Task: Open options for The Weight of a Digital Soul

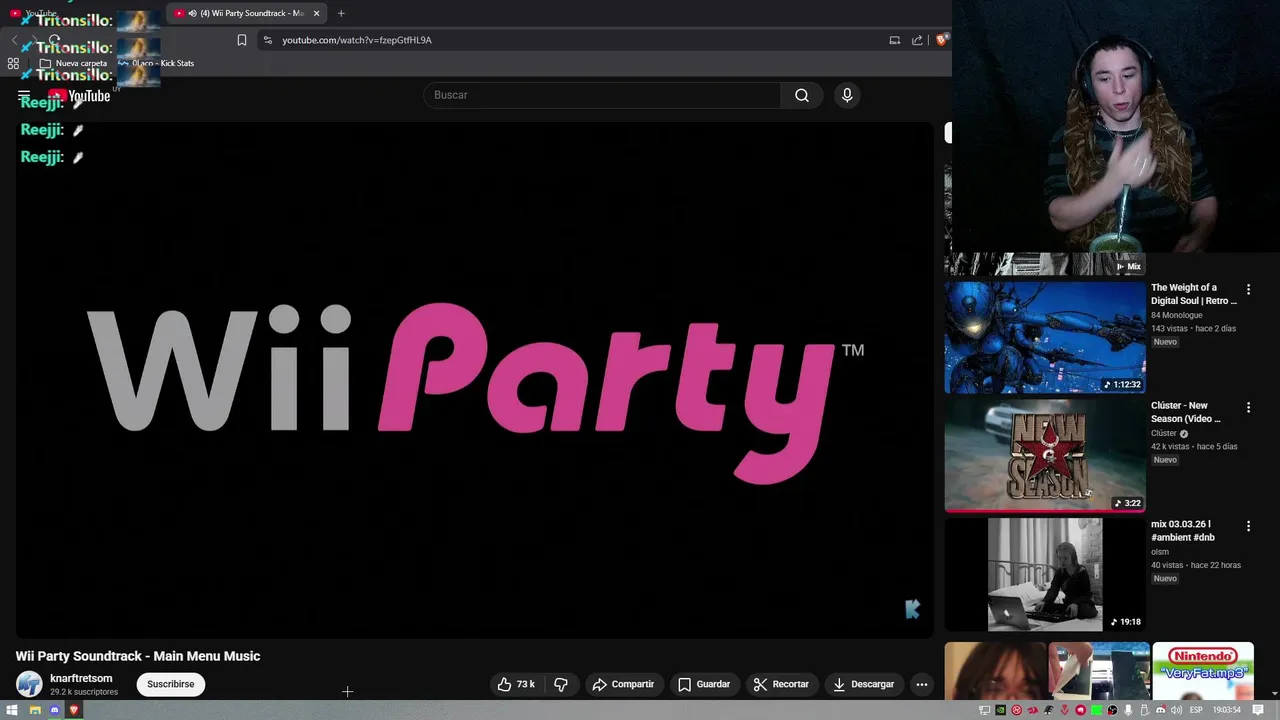Action: [x=1248, y=289]
